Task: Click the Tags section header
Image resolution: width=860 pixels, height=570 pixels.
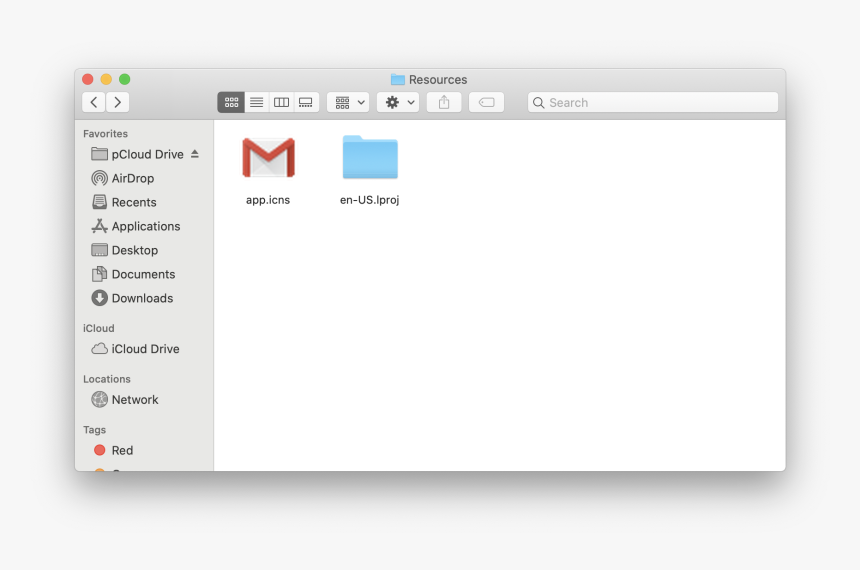Action: click(x=94, y=430)
